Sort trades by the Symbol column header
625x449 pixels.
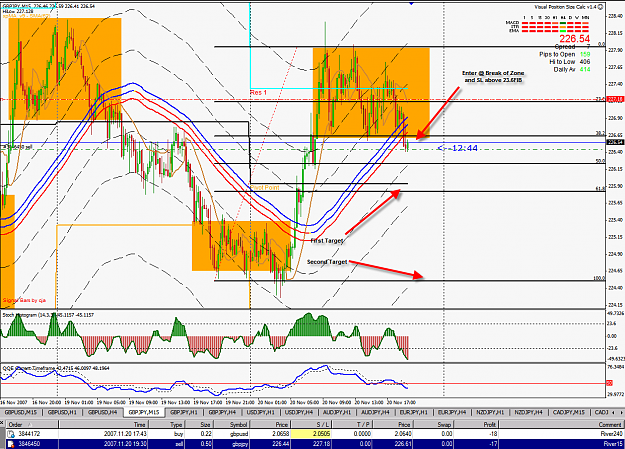pyautogui.click(x=231, y=424)
